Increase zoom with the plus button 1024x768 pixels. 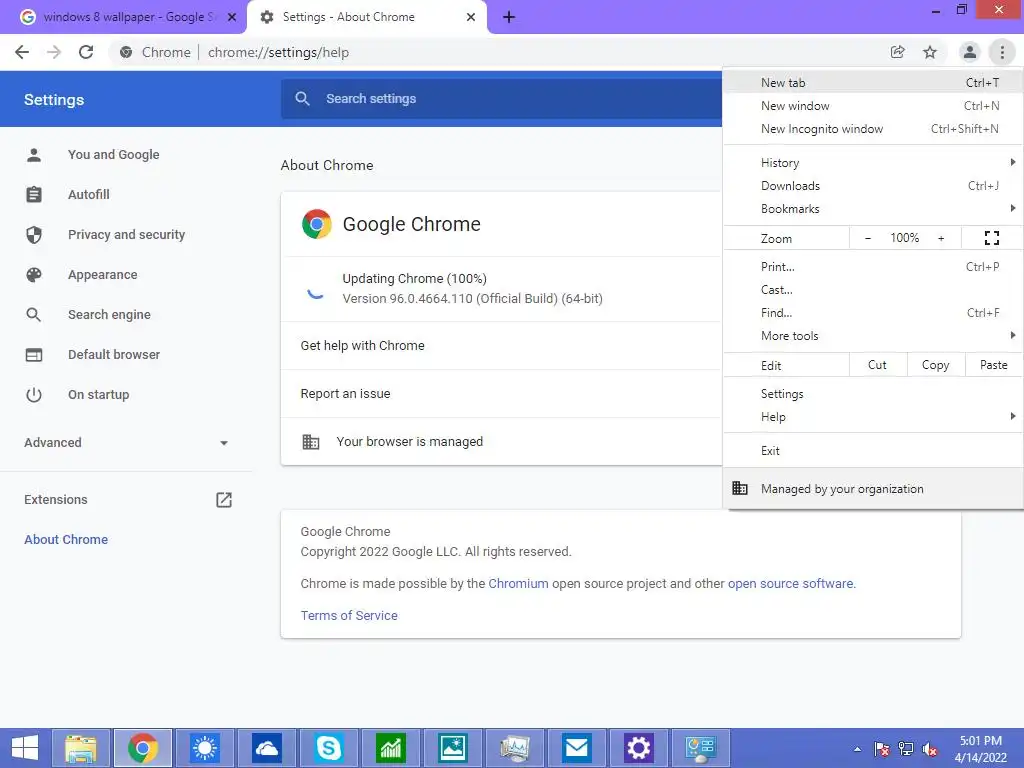[x=941, y=238]
